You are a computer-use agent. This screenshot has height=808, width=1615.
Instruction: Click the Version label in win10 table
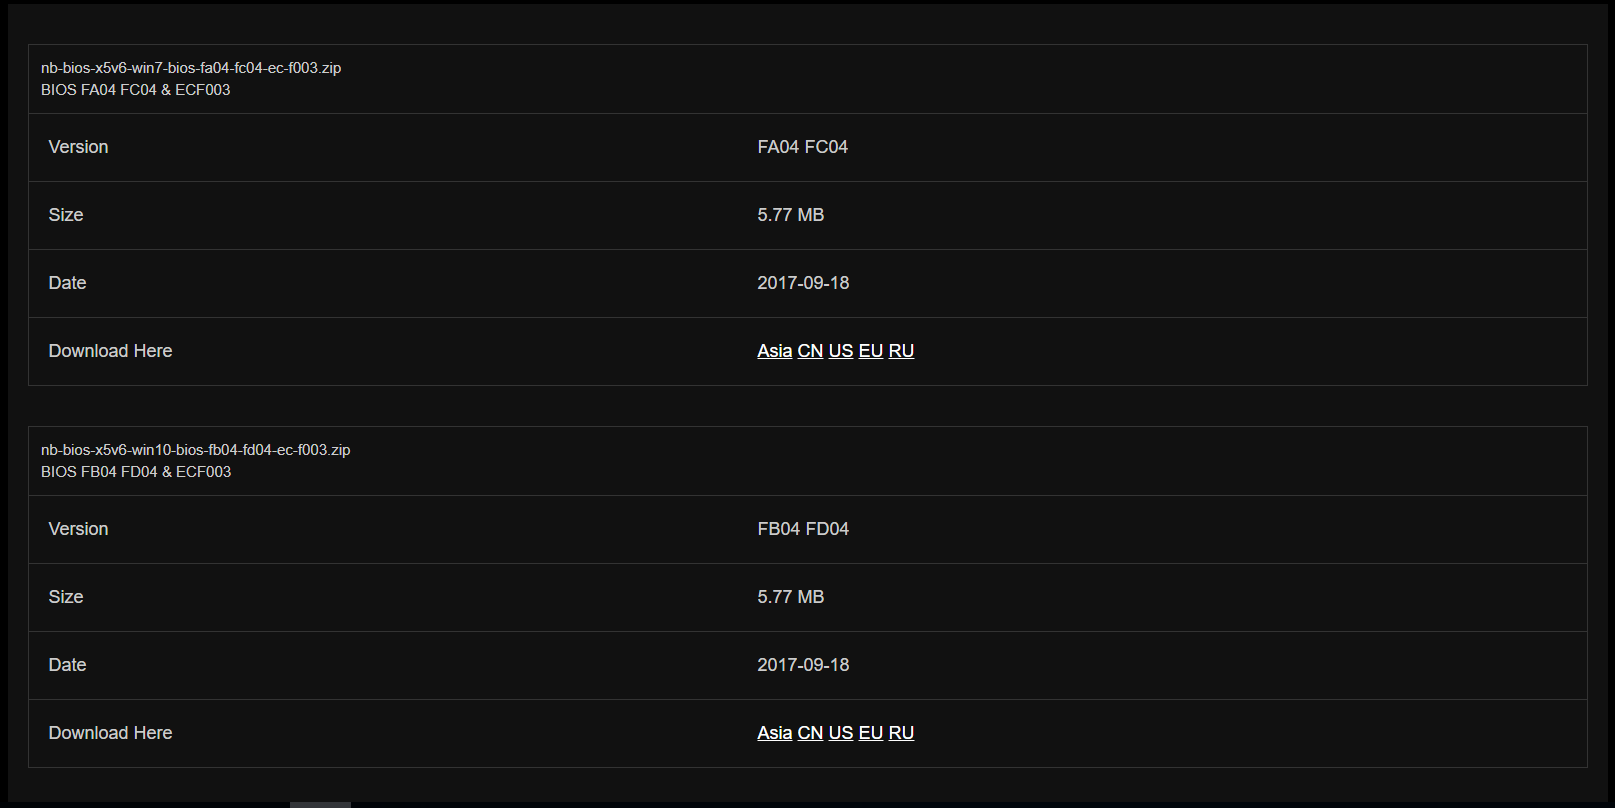coord(78,529)
